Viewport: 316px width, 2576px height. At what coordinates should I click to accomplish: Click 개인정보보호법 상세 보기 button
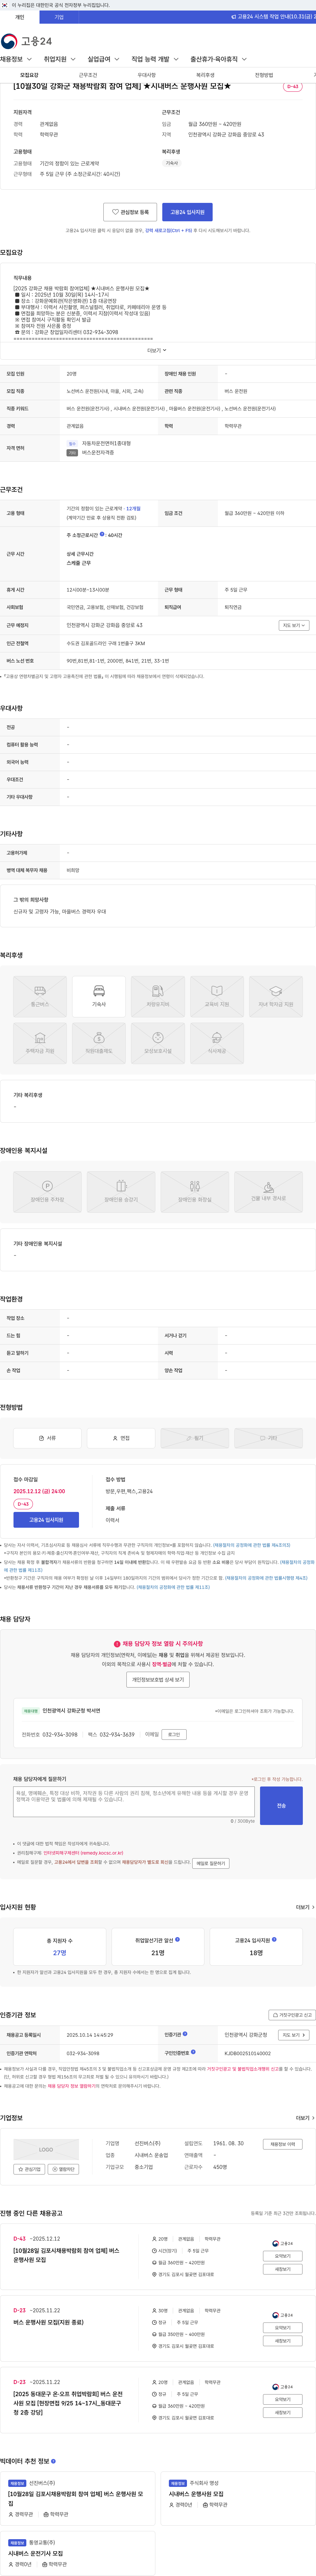(158, 1680)
